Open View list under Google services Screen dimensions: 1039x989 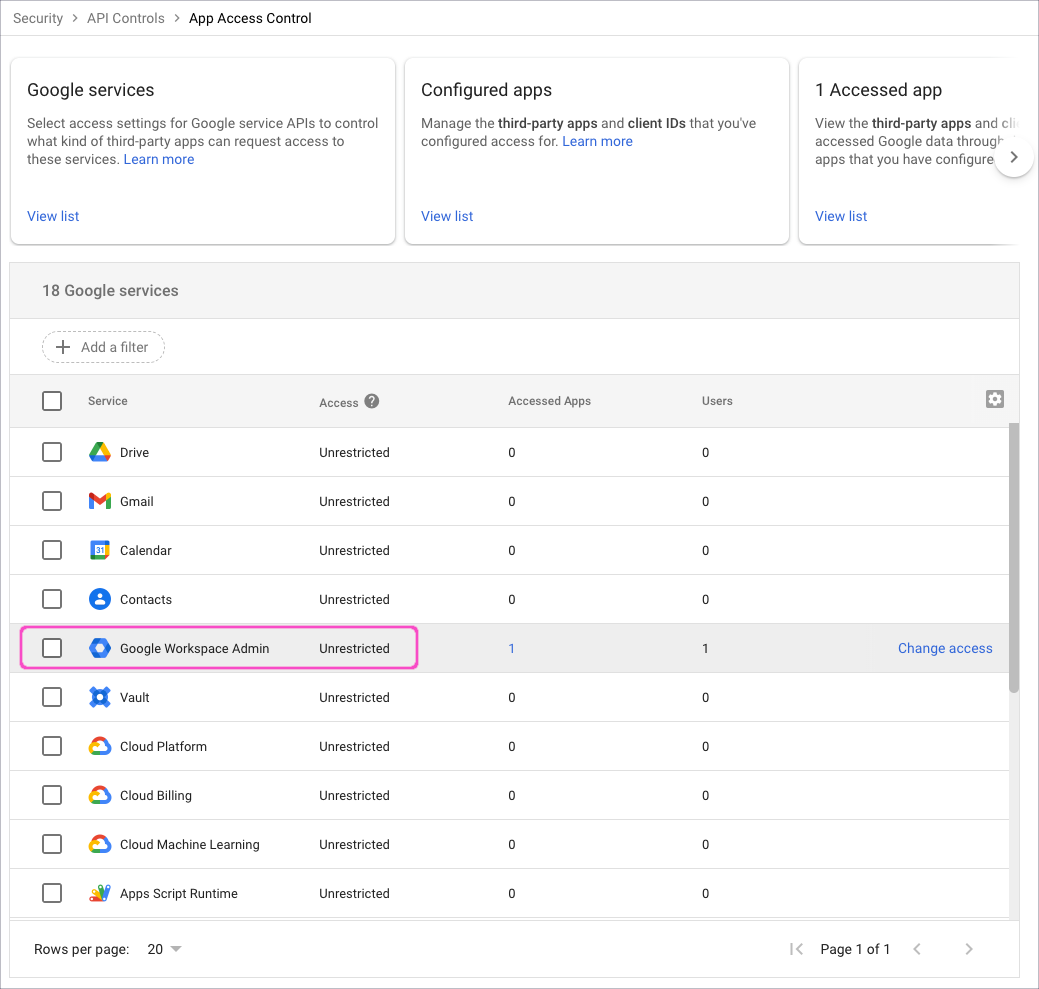point(53,216)
